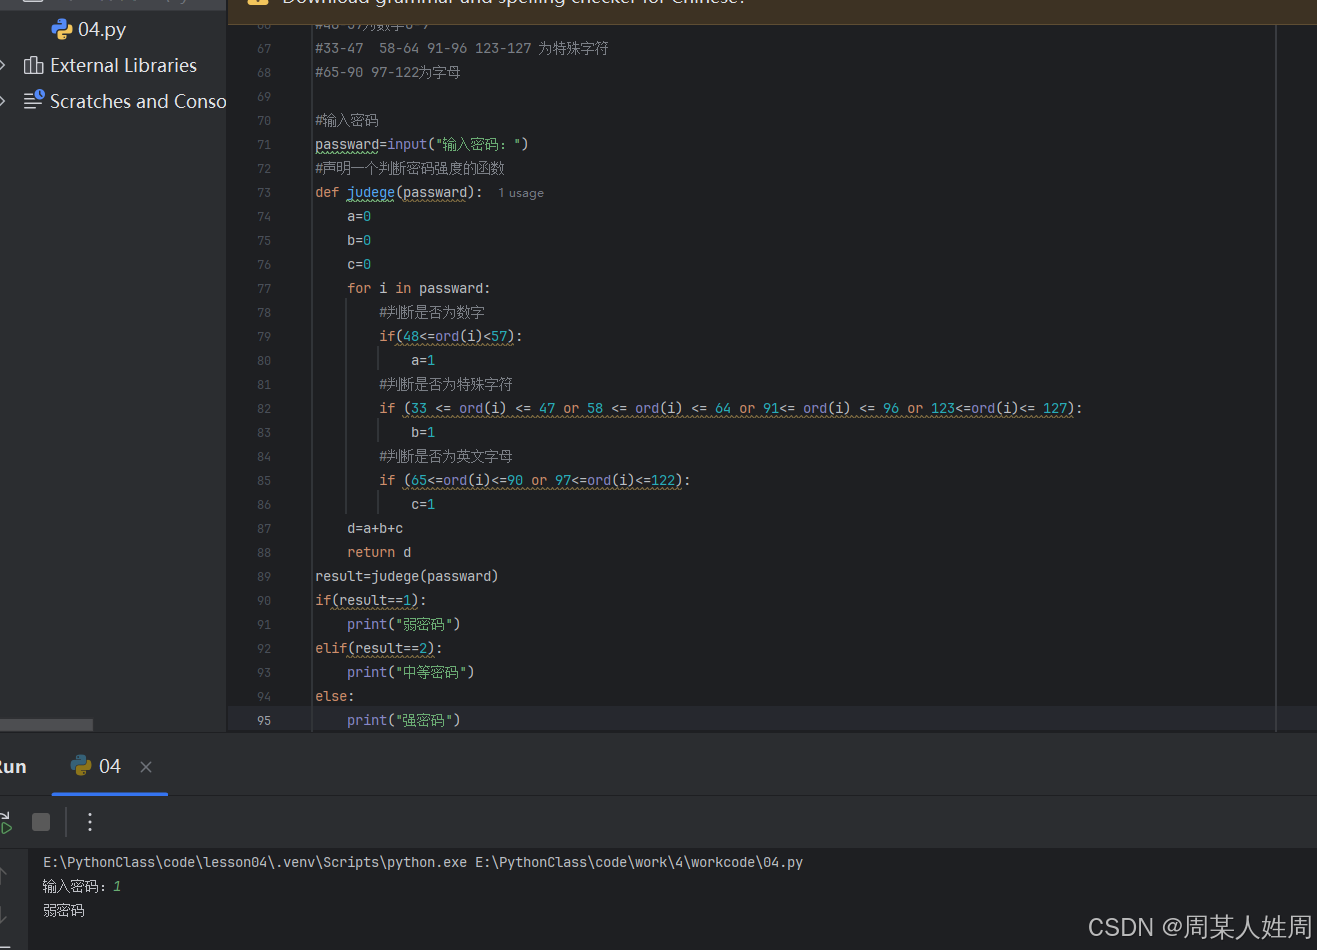This screenshot has height=950, width=1317.
Task: Click gutter line number 89
Action: [264, 576]
